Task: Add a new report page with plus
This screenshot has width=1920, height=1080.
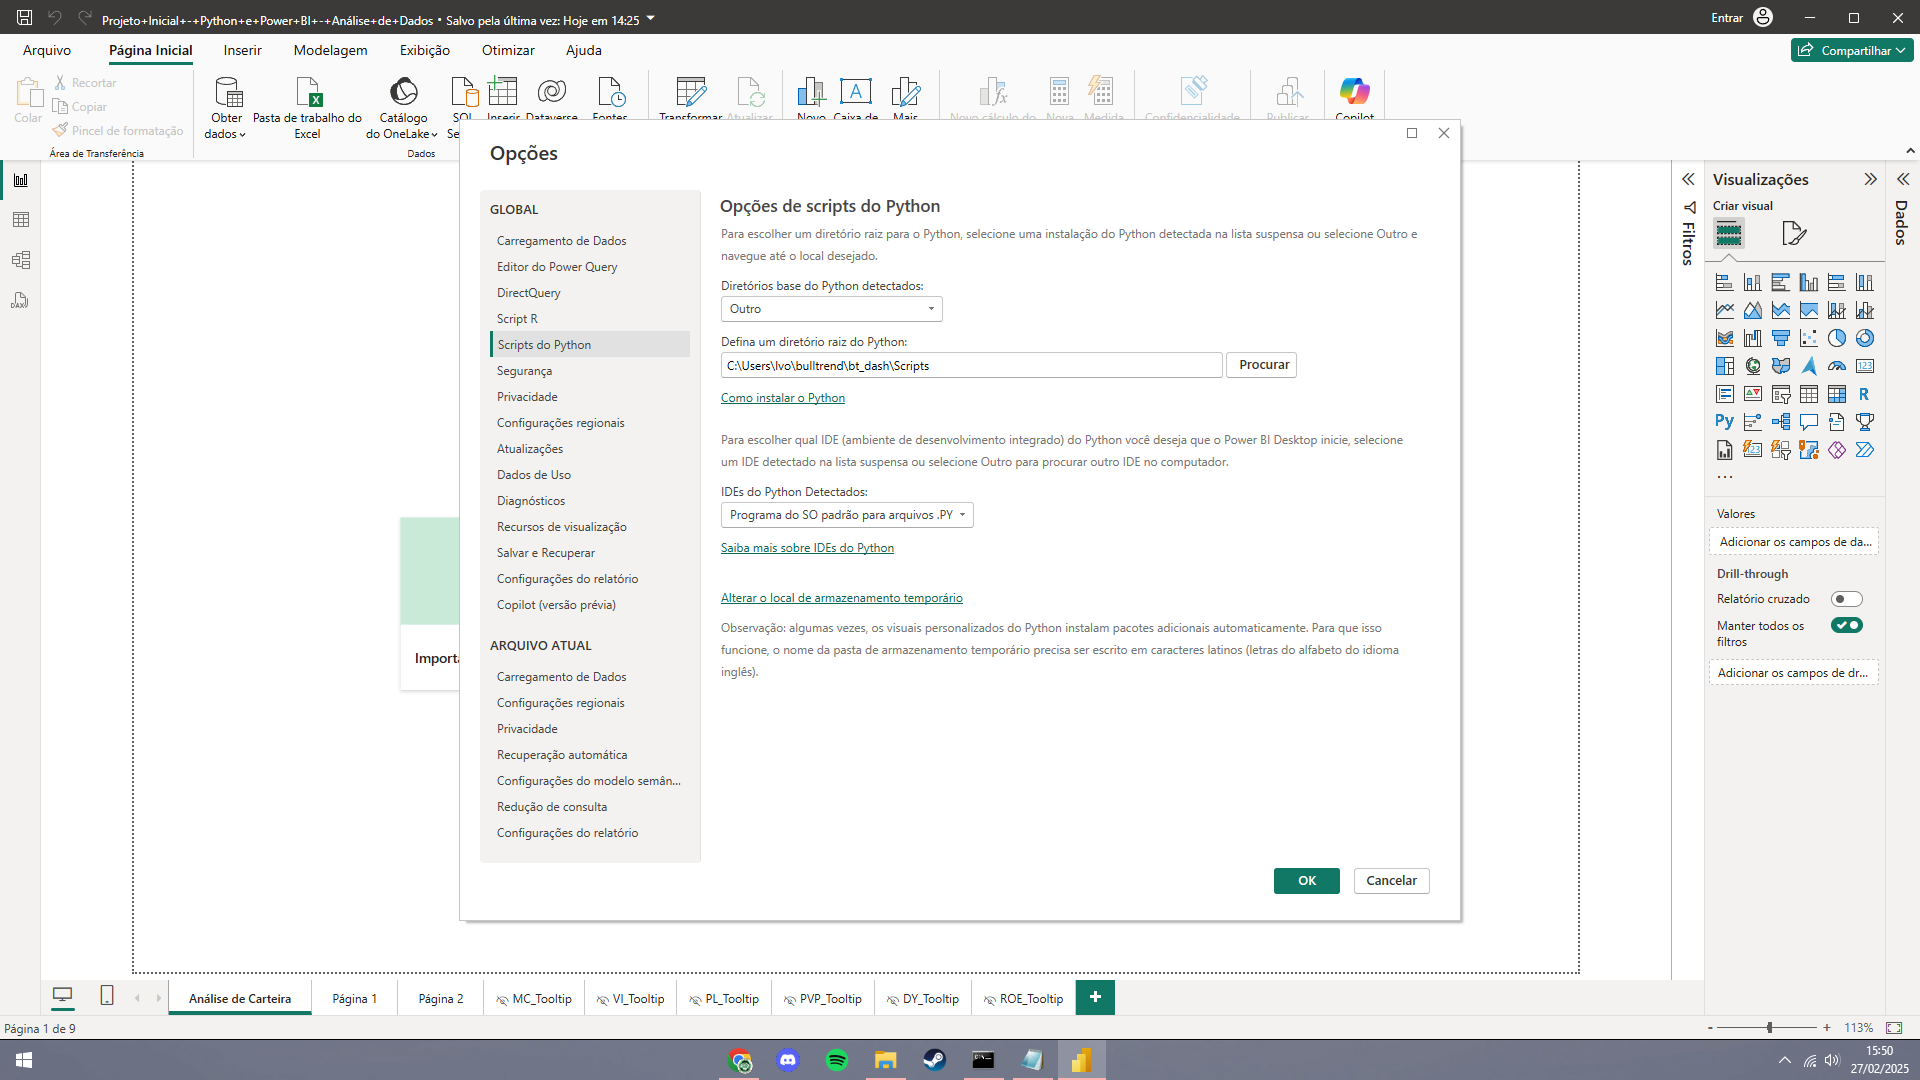Action: pos(1095,997)
